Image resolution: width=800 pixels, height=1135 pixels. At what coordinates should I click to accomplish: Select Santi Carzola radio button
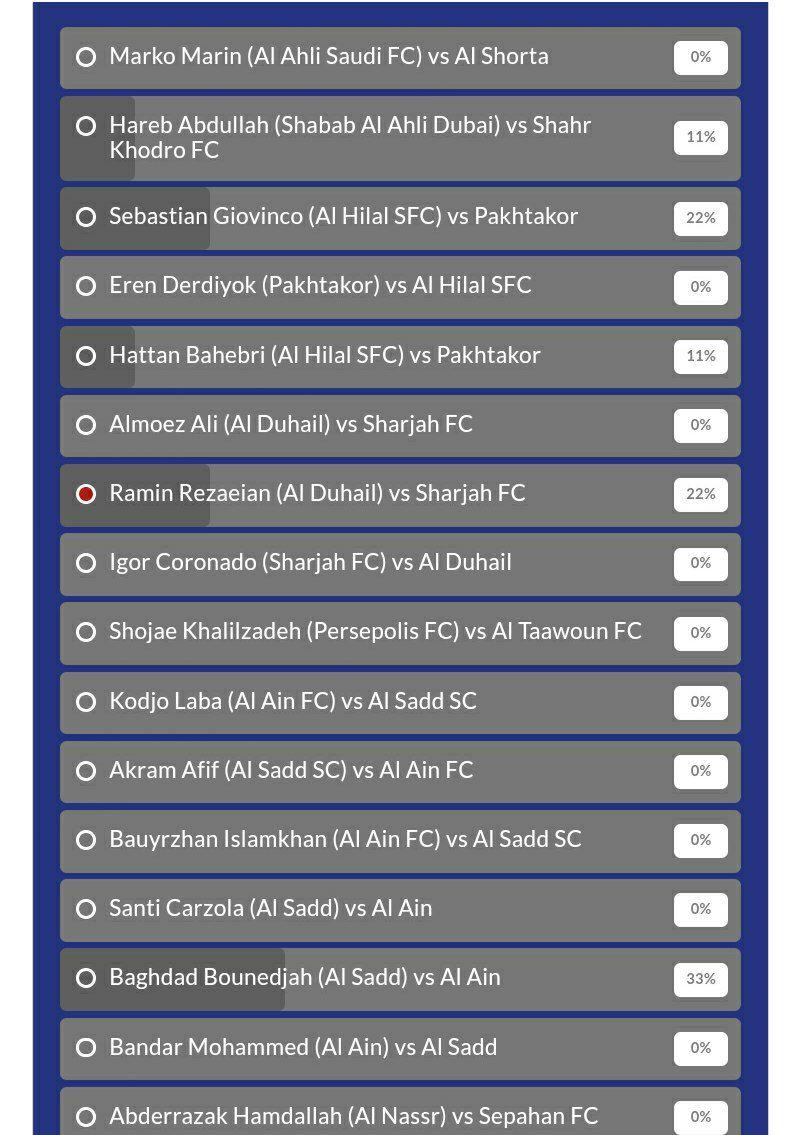pos(87,909)
